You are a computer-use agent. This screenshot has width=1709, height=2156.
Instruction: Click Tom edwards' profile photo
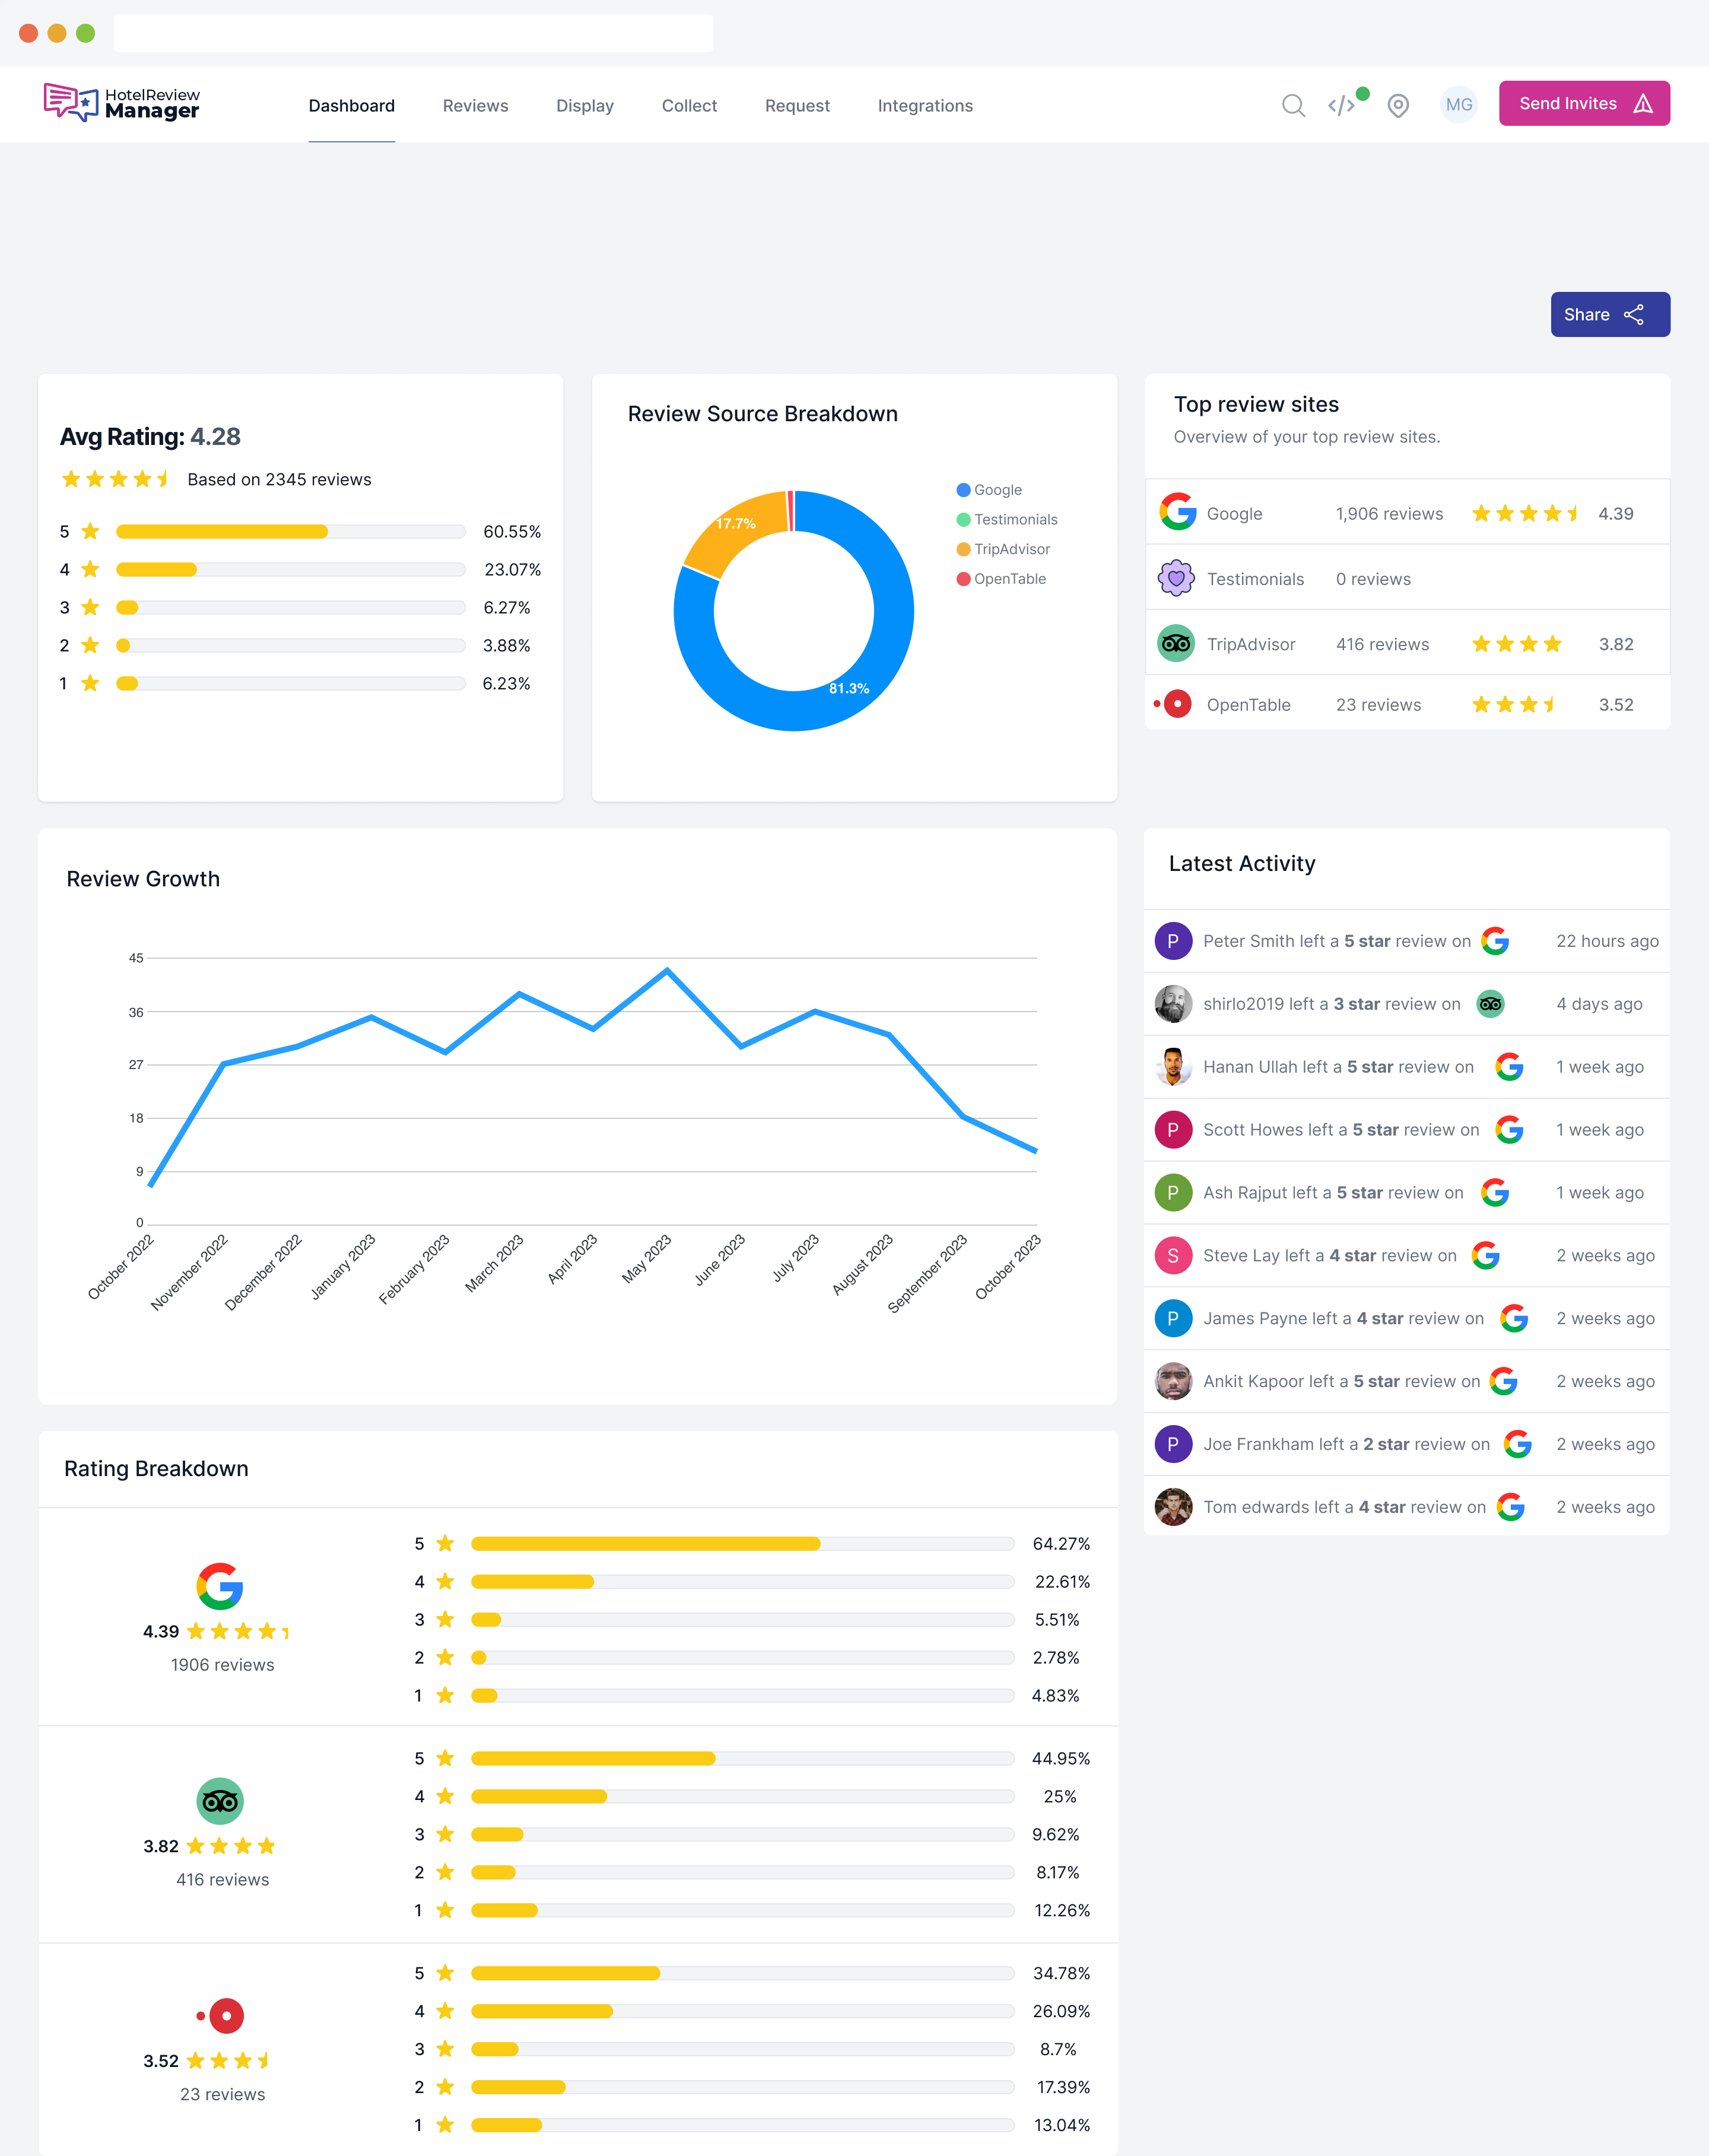[x=1173, y=1507]
